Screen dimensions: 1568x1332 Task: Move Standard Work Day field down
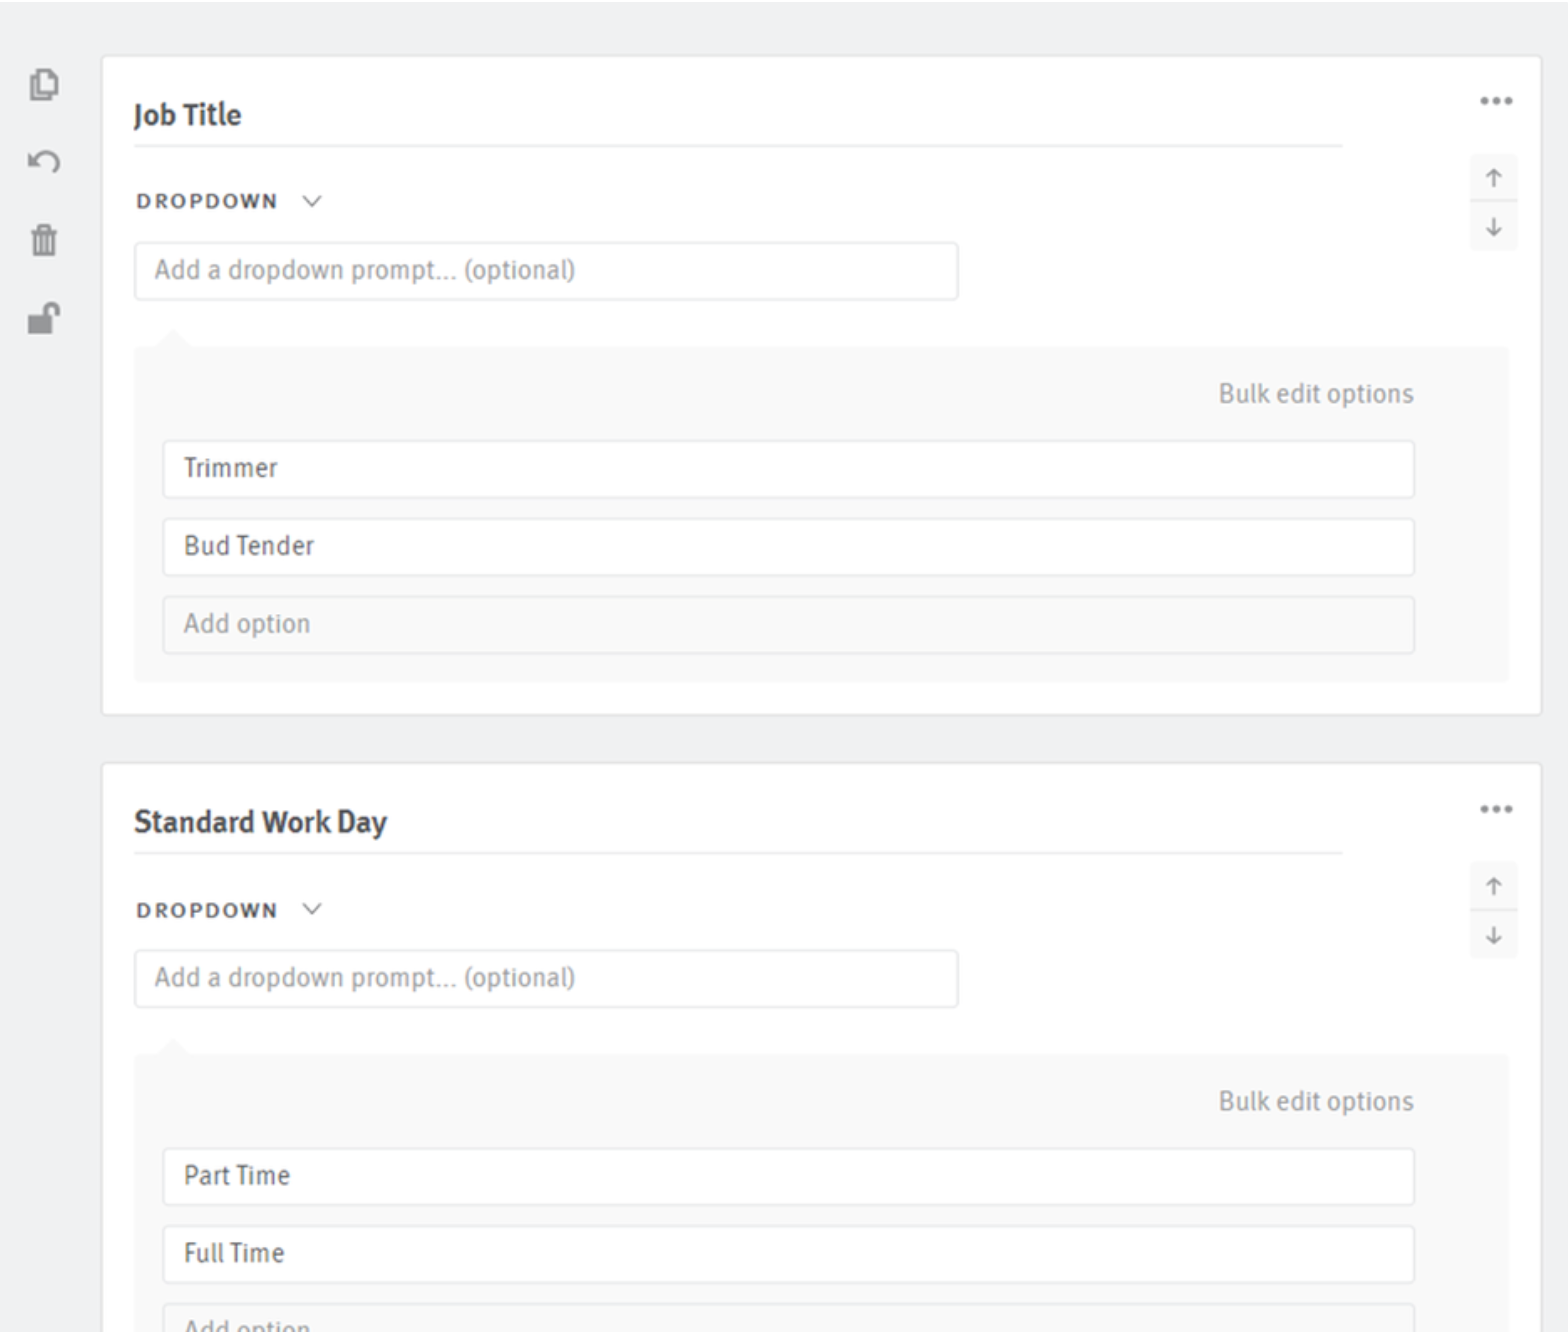click(1494, 936)
